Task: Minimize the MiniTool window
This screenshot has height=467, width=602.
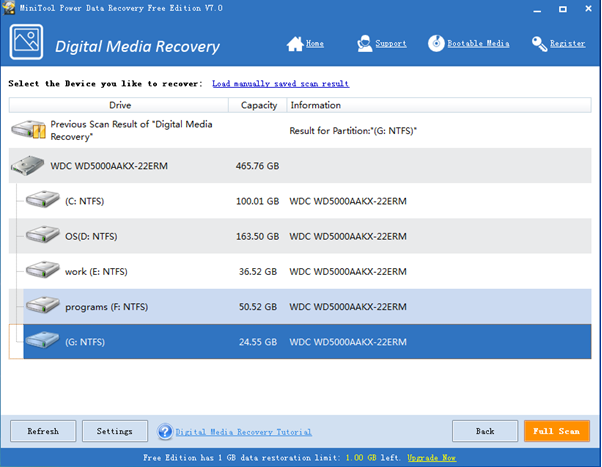Action: 537,9
